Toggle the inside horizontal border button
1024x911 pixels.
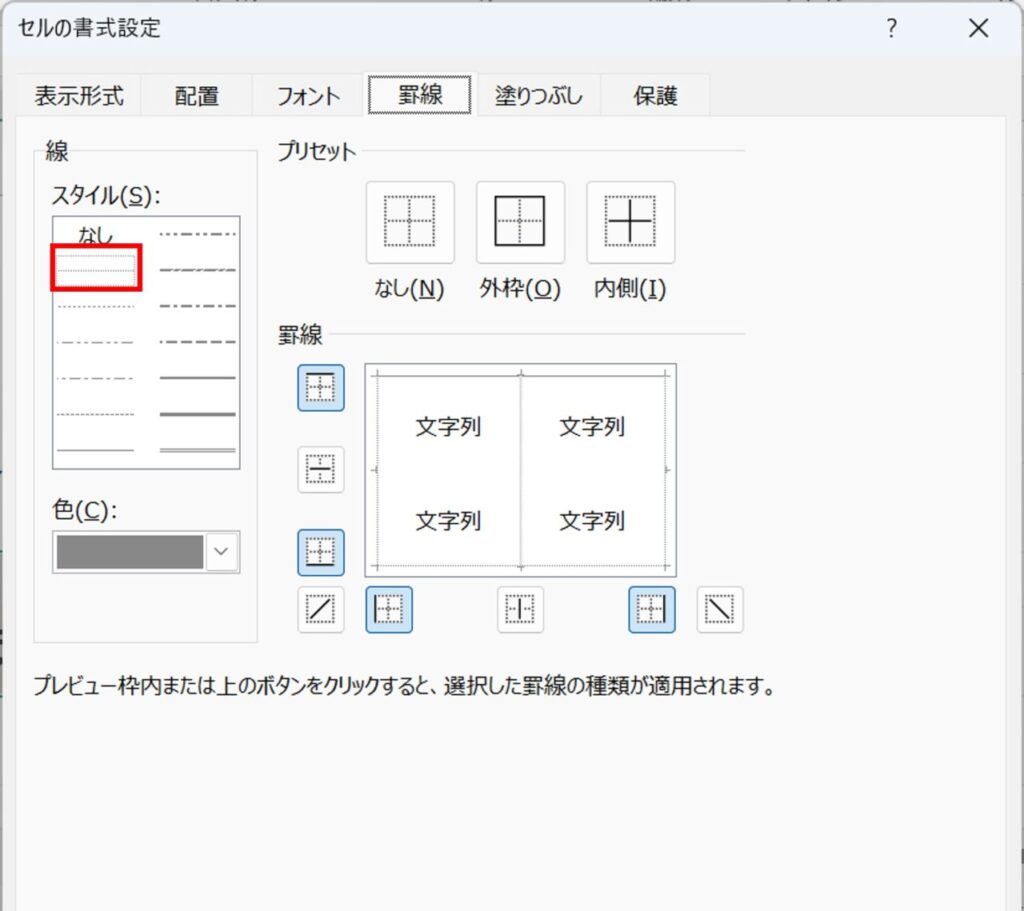[321, 470]
